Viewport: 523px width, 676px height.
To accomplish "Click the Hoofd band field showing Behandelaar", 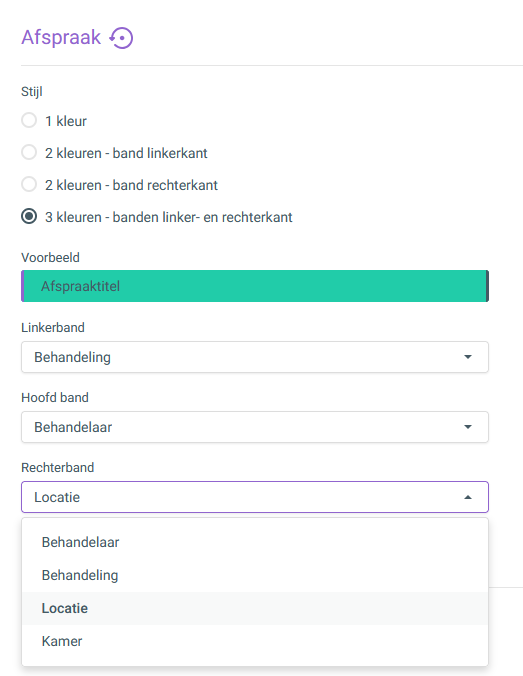I will [255, 427].
